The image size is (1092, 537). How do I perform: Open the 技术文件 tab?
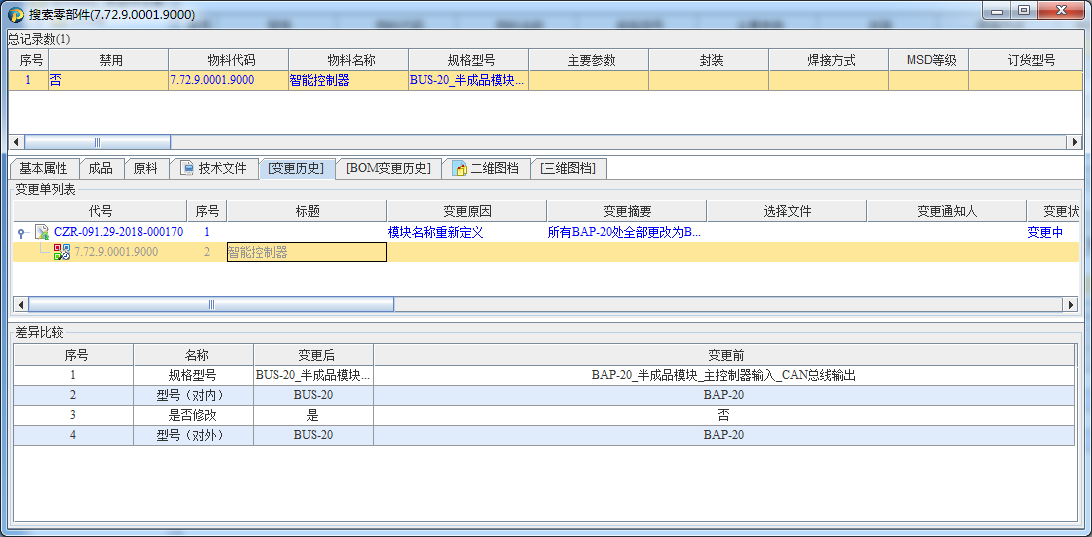pos(214,168)
